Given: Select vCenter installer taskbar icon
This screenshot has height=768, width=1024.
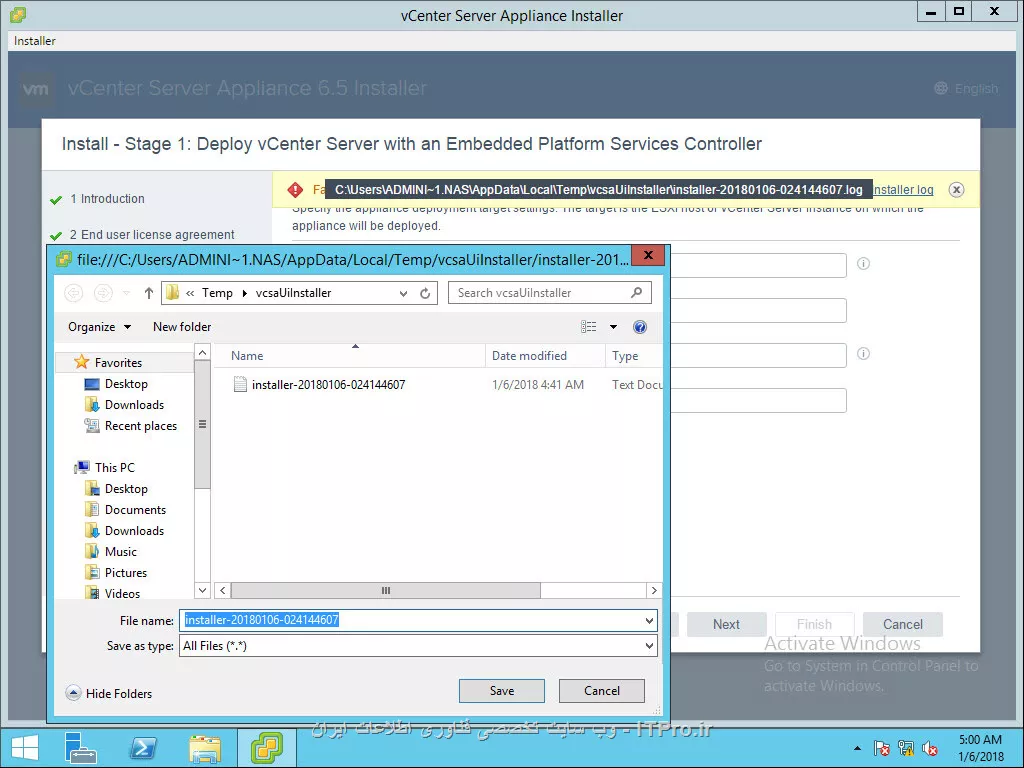Looking at the screenshot, I should click(266, 748).
